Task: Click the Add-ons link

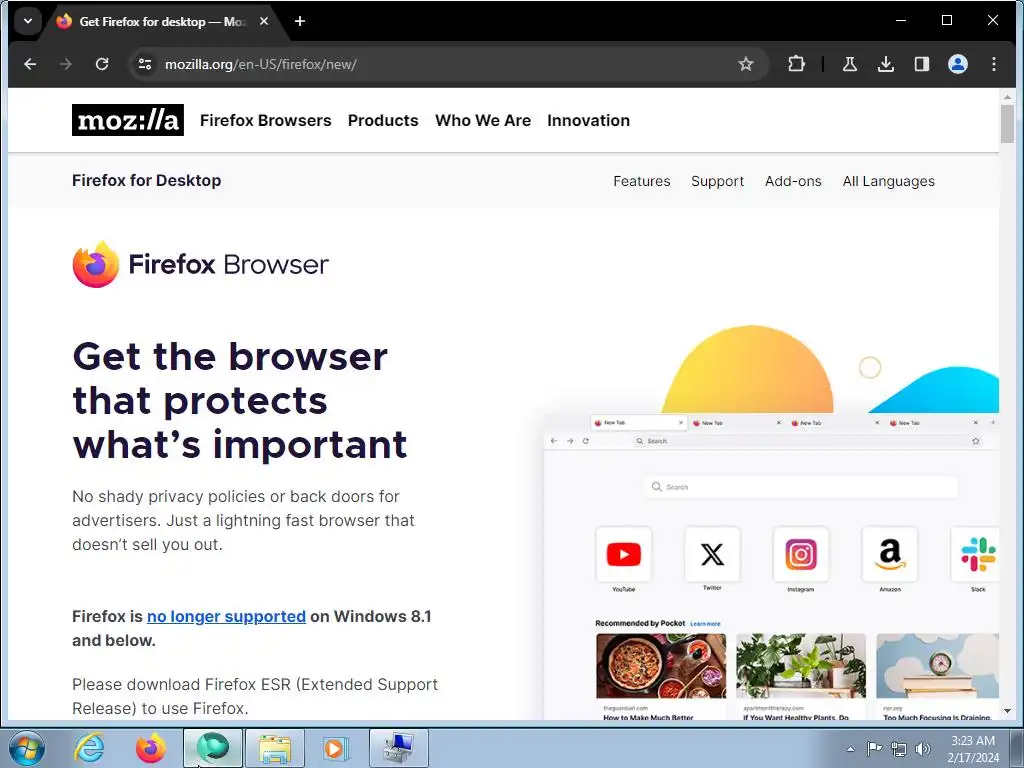Action: pyautogui.click(x=793, y=181)
